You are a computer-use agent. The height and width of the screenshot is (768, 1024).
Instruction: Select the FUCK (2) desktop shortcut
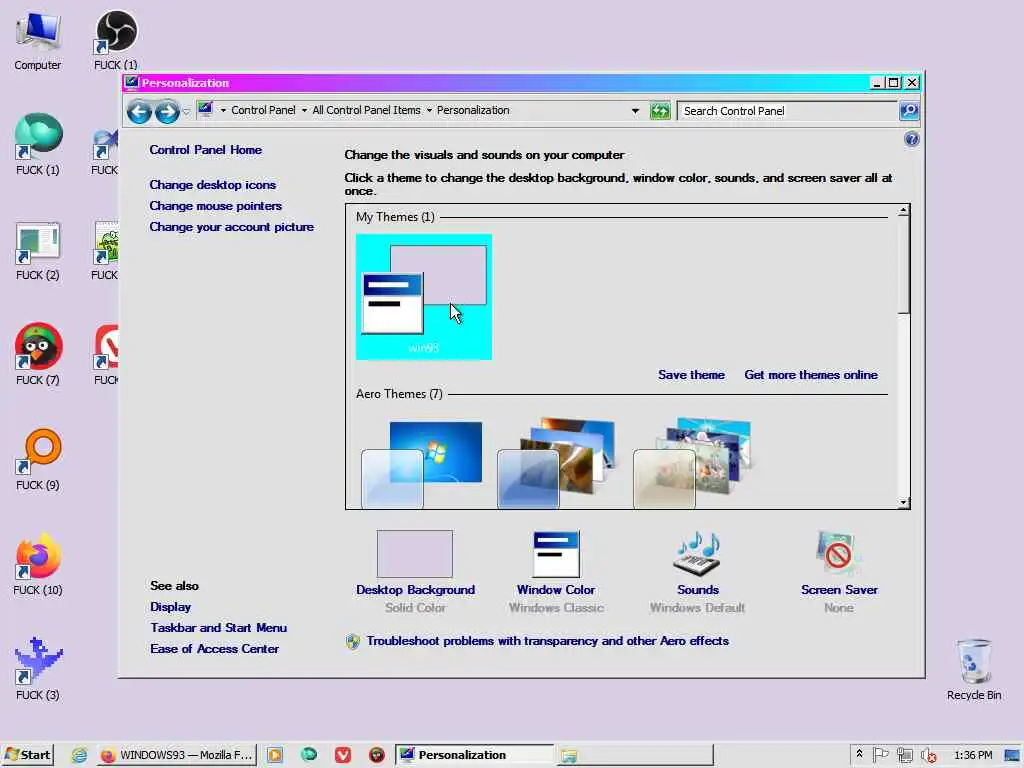pos(38,251)
